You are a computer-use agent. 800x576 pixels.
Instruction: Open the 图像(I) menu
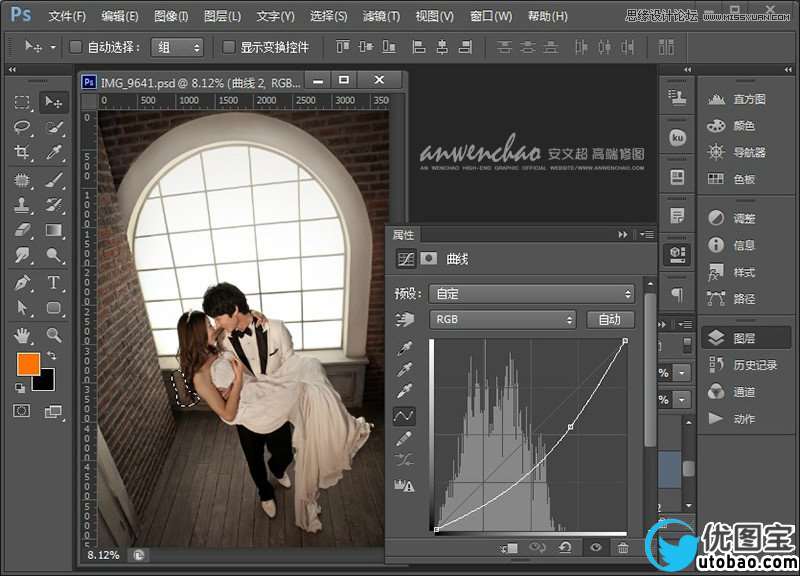click(x=171, y=16)
